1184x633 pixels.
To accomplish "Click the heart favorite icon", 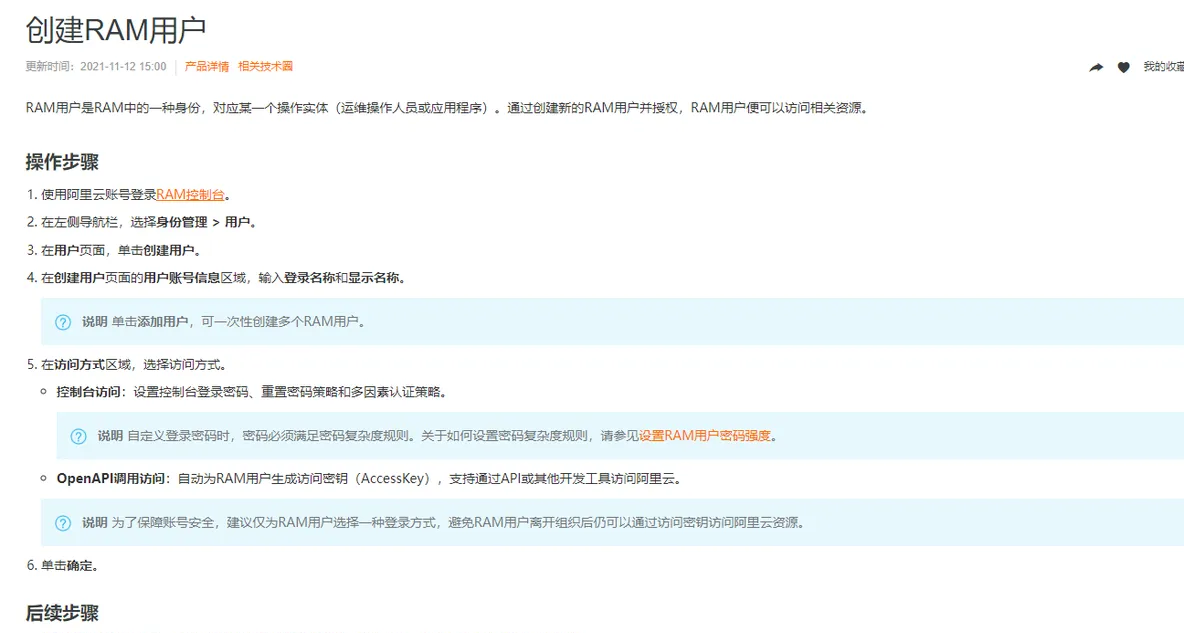I will coord(1124,67).
